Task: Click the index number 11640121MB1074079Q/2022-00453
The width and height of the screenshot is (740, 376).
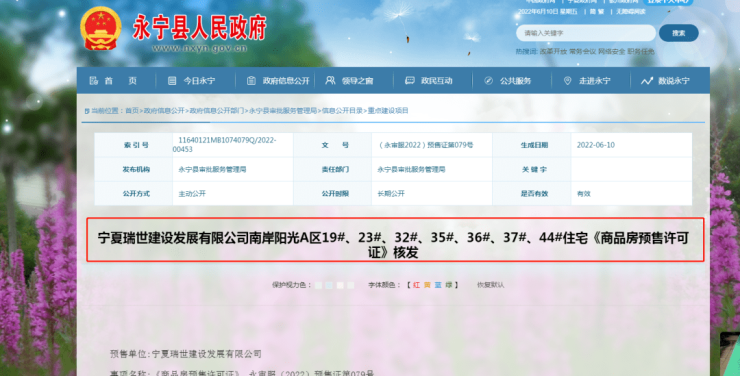Action: click(225, 145)
